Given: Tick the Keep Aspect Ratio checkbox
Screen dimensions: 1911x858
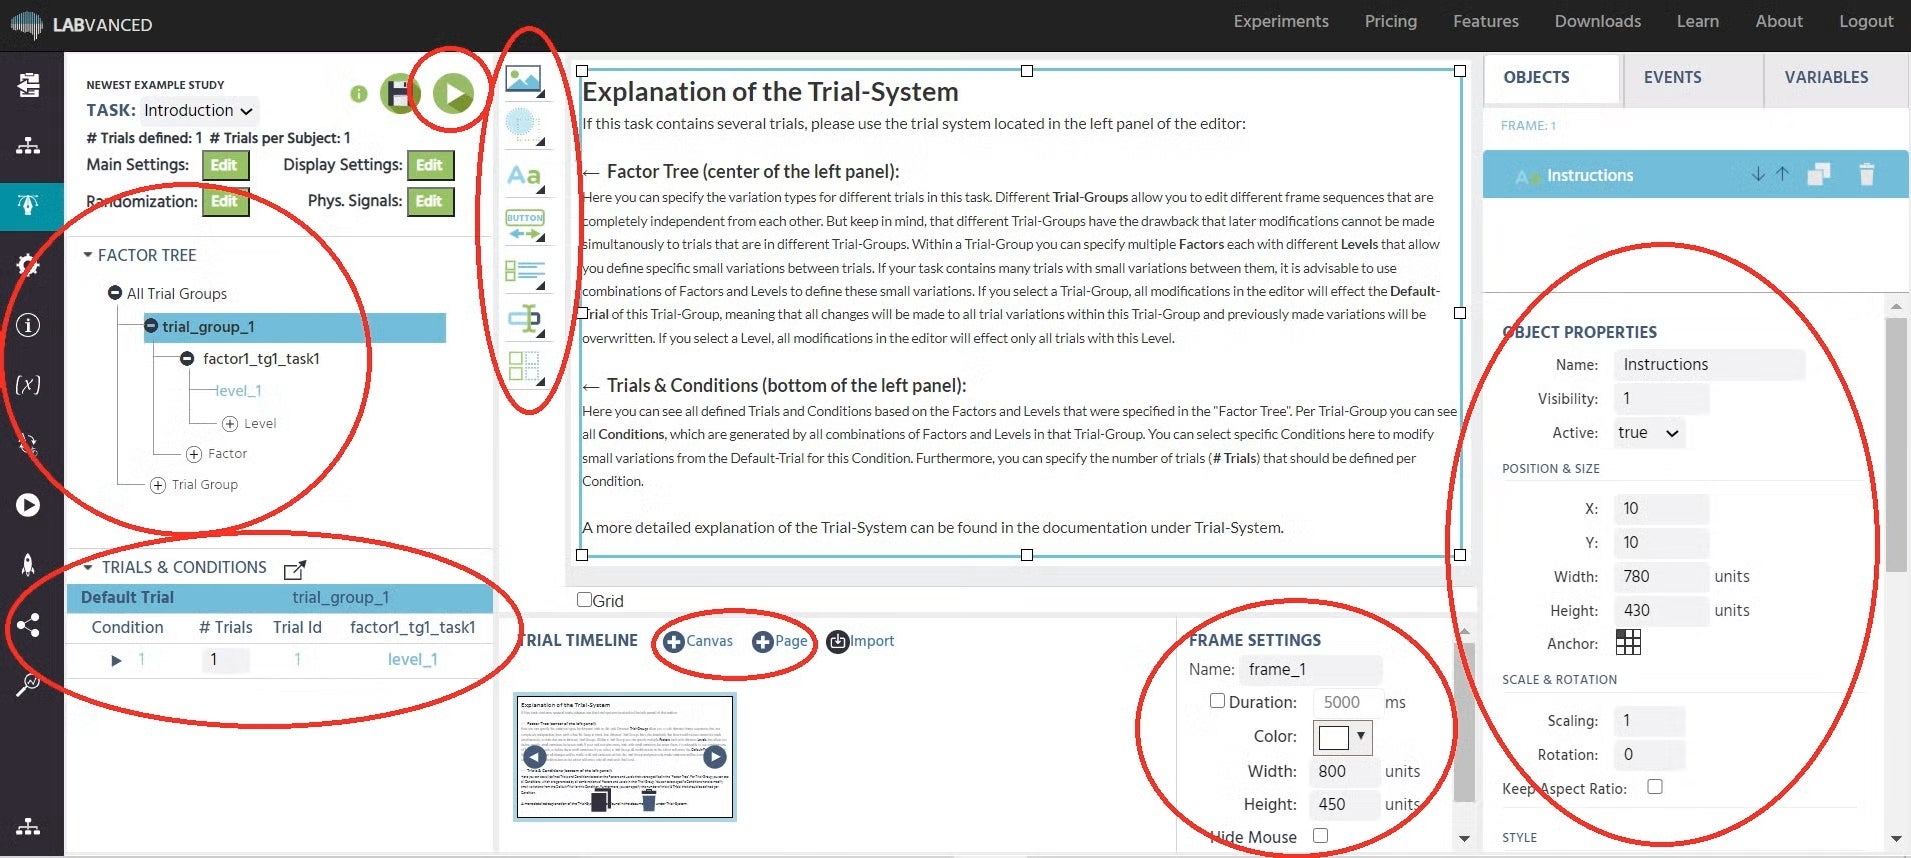Looking at the screenshot, I should (1655, 787).
